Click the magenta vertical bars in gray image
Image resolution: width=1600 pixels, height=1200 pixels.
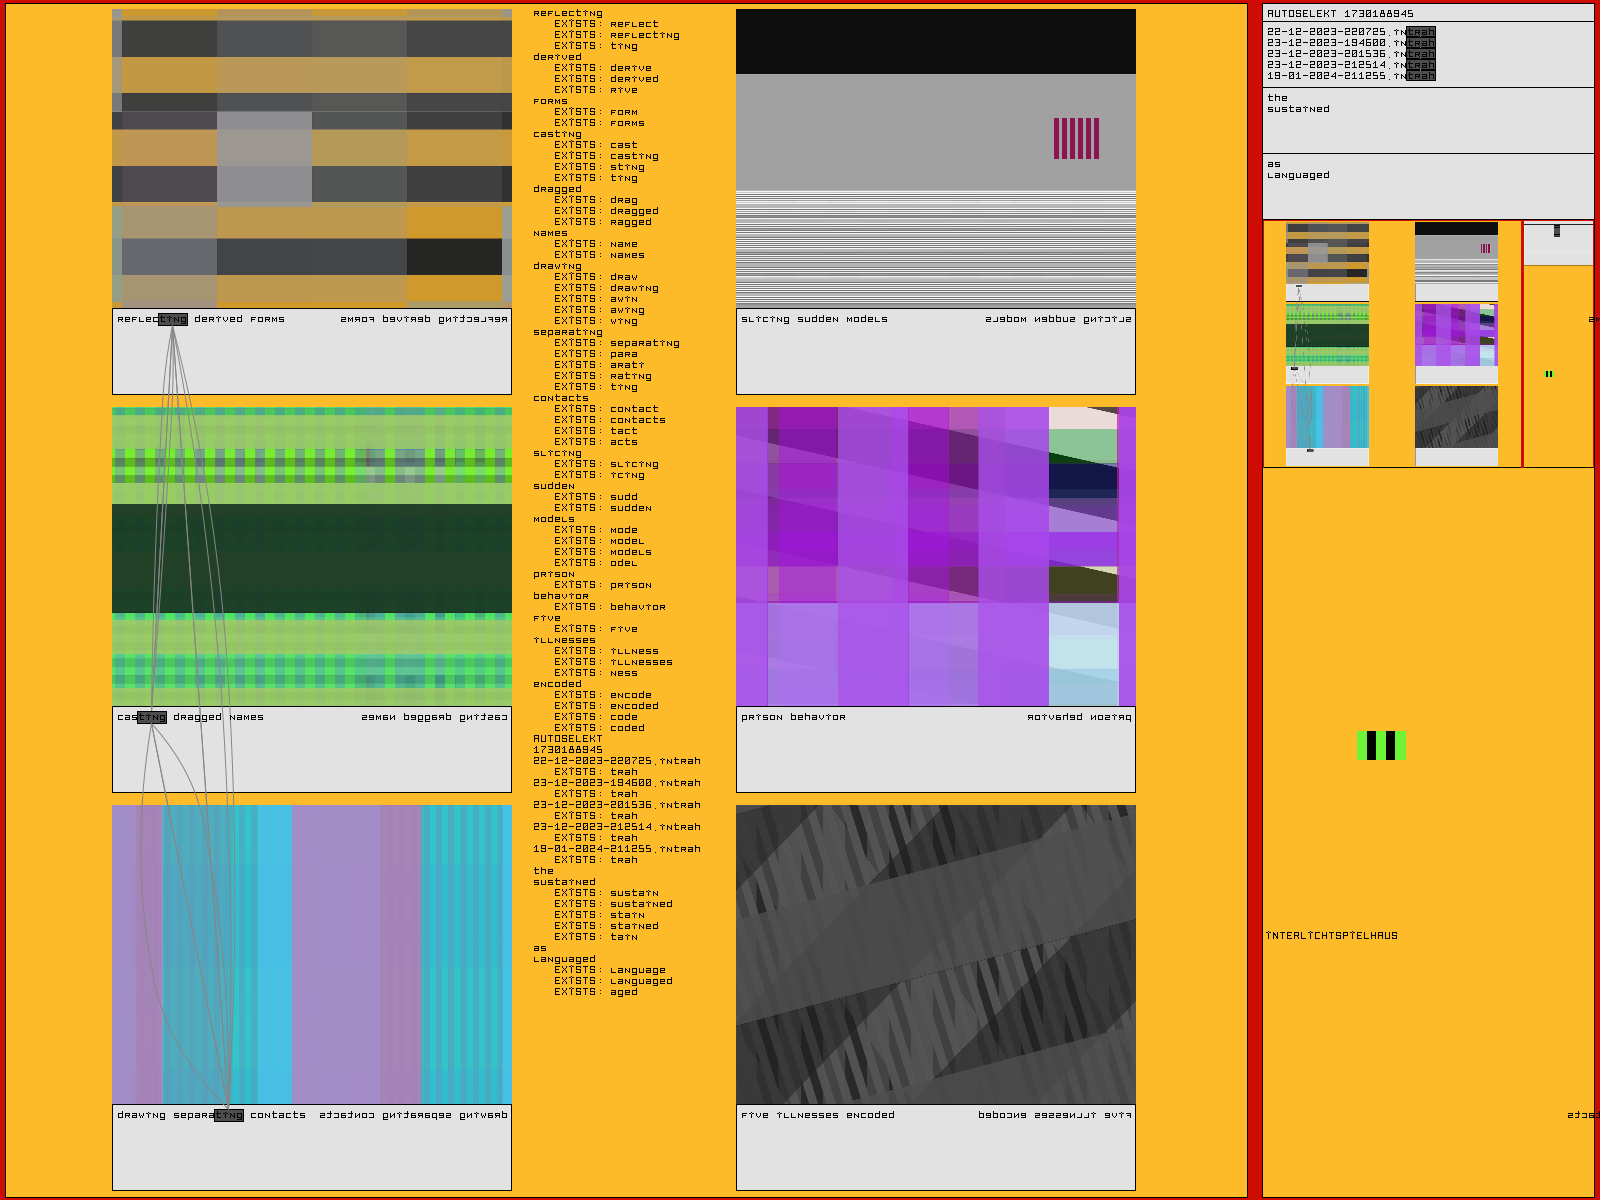pyautogui.click(x=1076, y=138)
